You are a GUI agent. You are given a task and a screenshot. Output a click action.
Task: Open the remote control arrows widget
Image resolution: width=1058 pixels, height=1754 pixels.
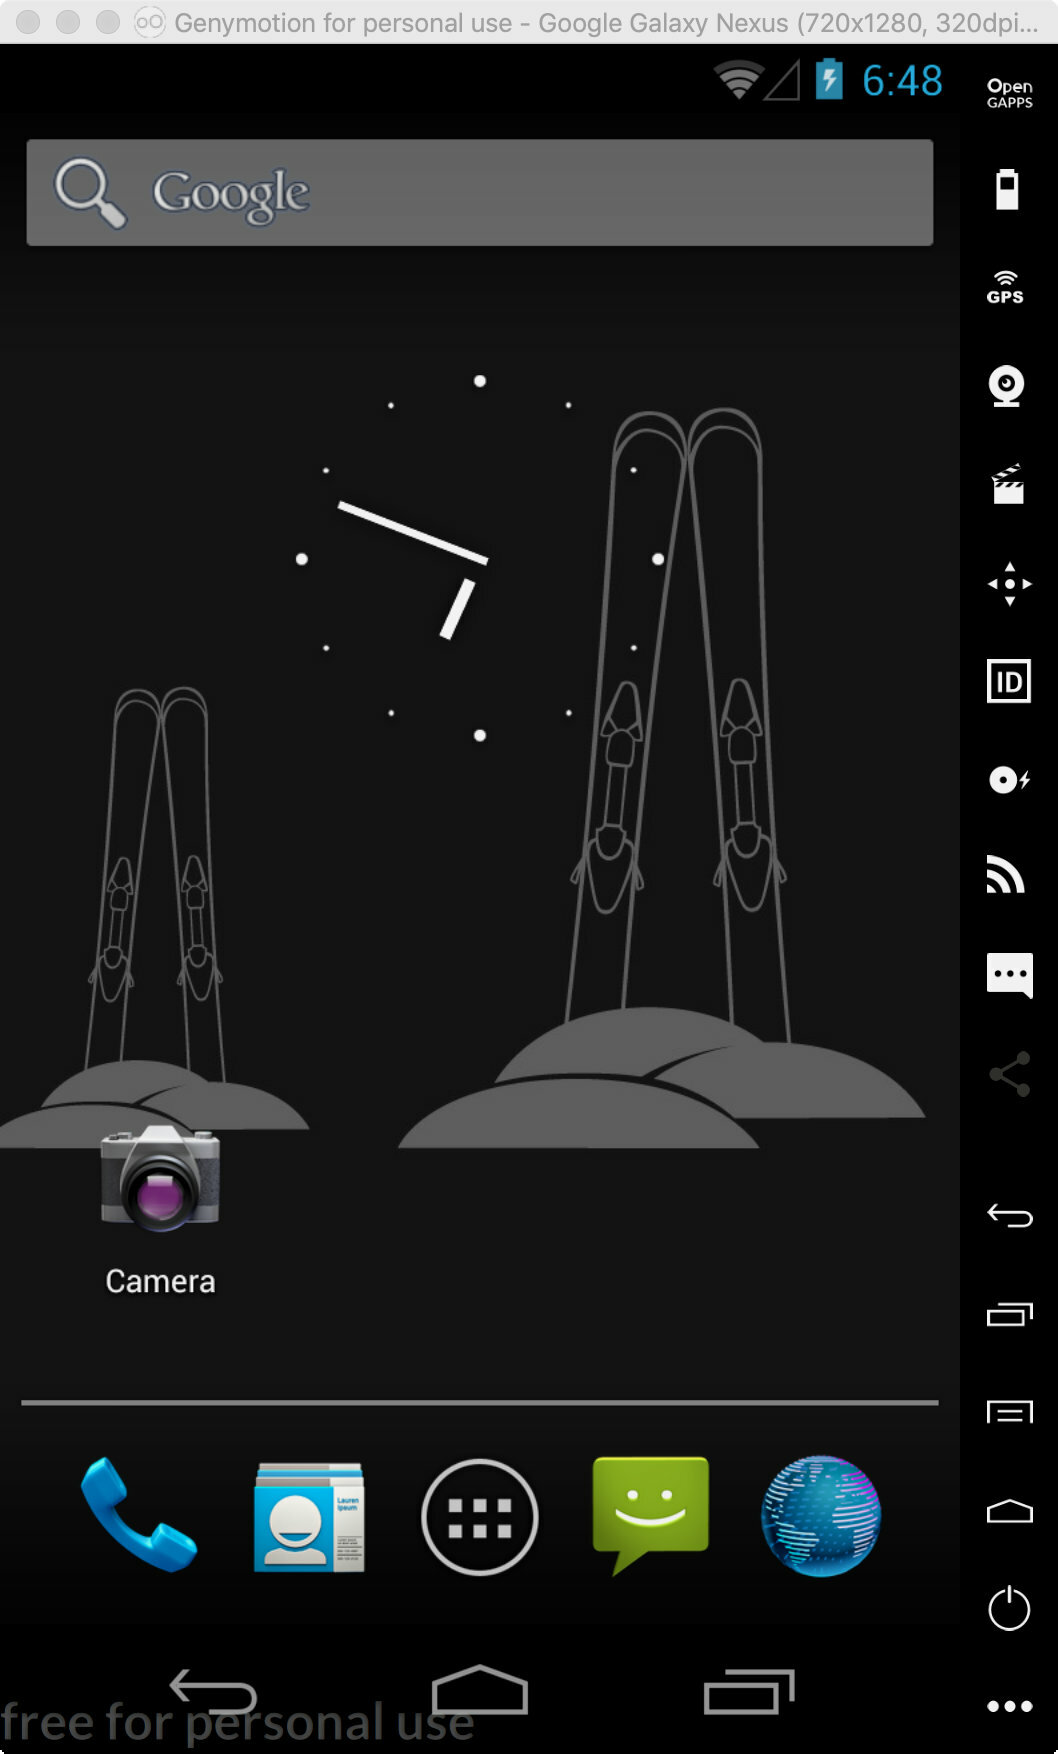point(1008,583)
